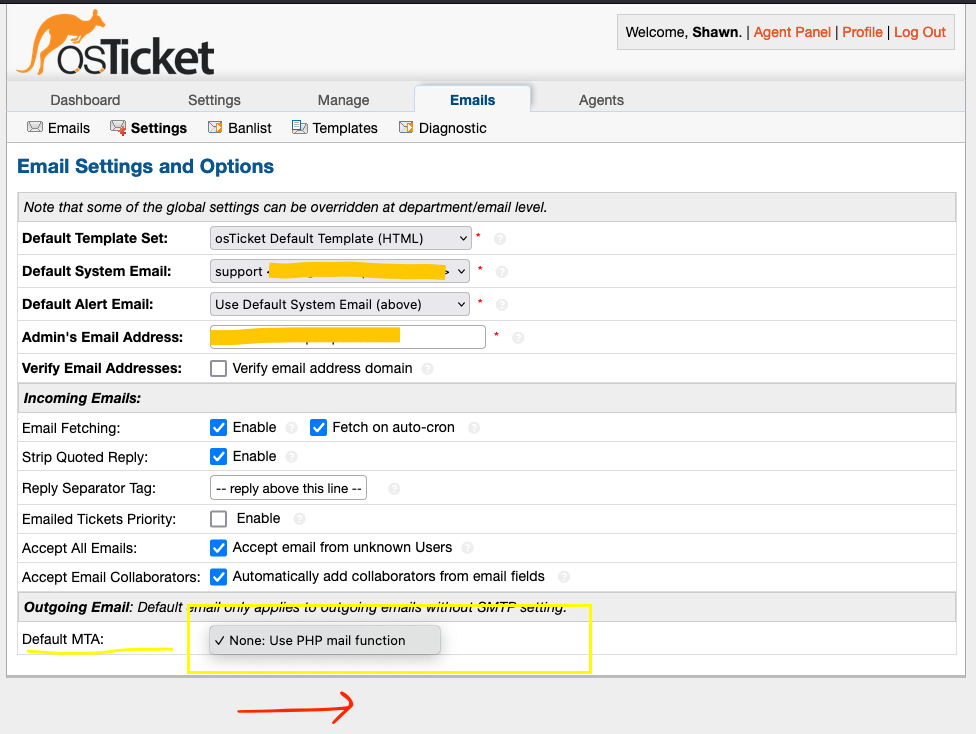Click the osTicket kangaroo logo
Viewport: 976px width, 734px height.
pos(116,44)
